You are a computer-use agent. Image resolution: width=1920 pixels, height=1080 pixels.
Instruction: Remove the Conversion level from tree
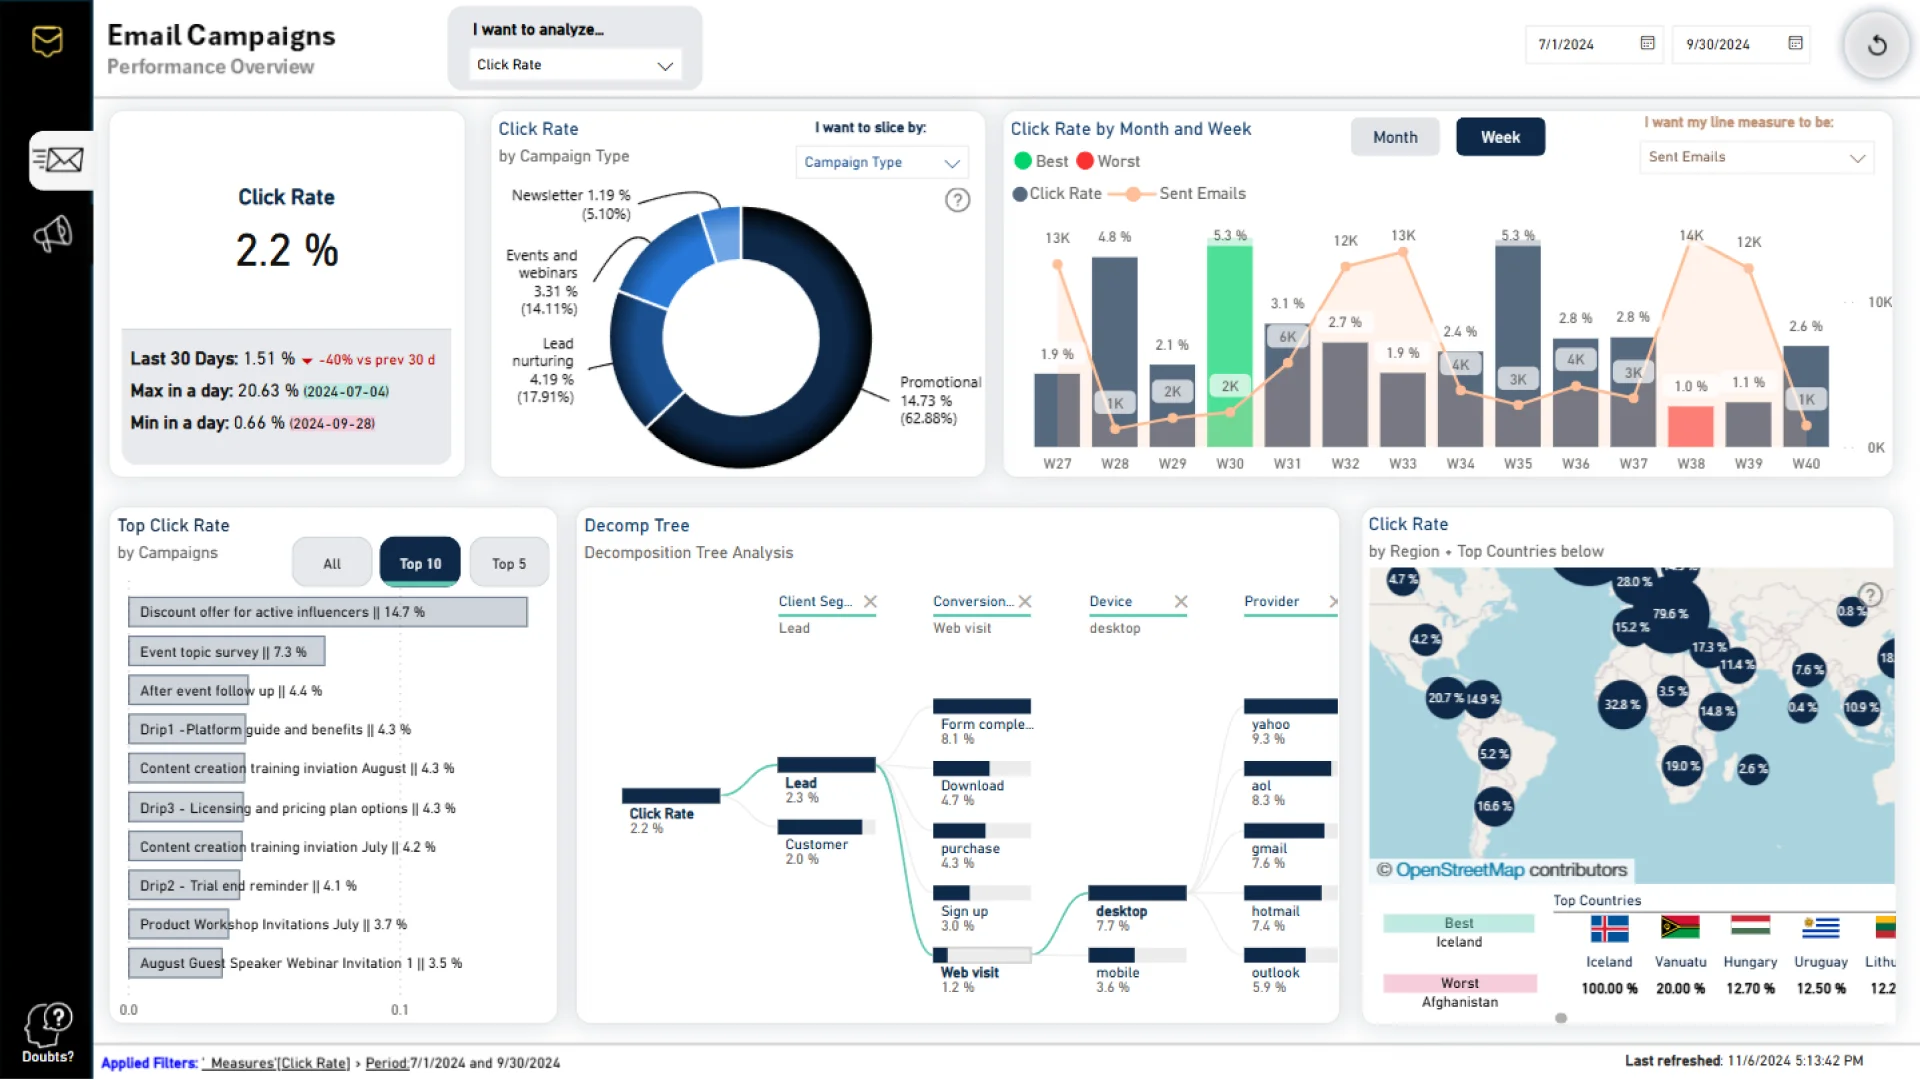[x=1025, y=601]
